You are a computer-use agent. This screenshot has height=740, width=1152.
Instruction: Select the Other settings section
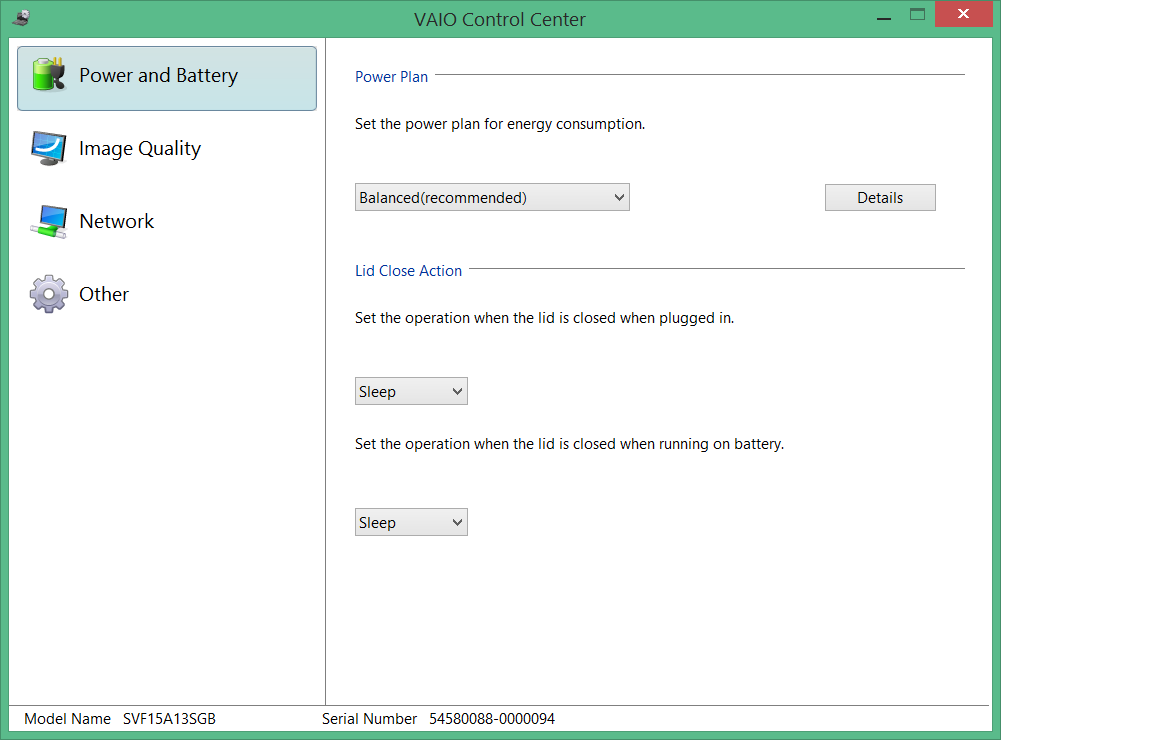(x=167, y=294)
